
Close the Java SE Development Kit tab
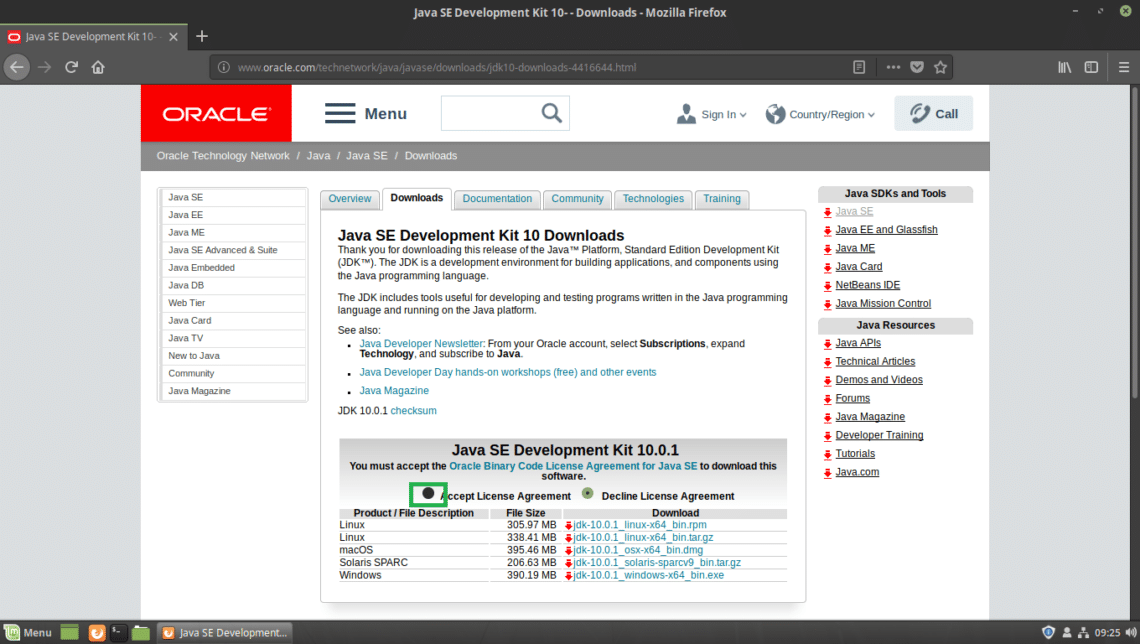[x=173, y=37]
